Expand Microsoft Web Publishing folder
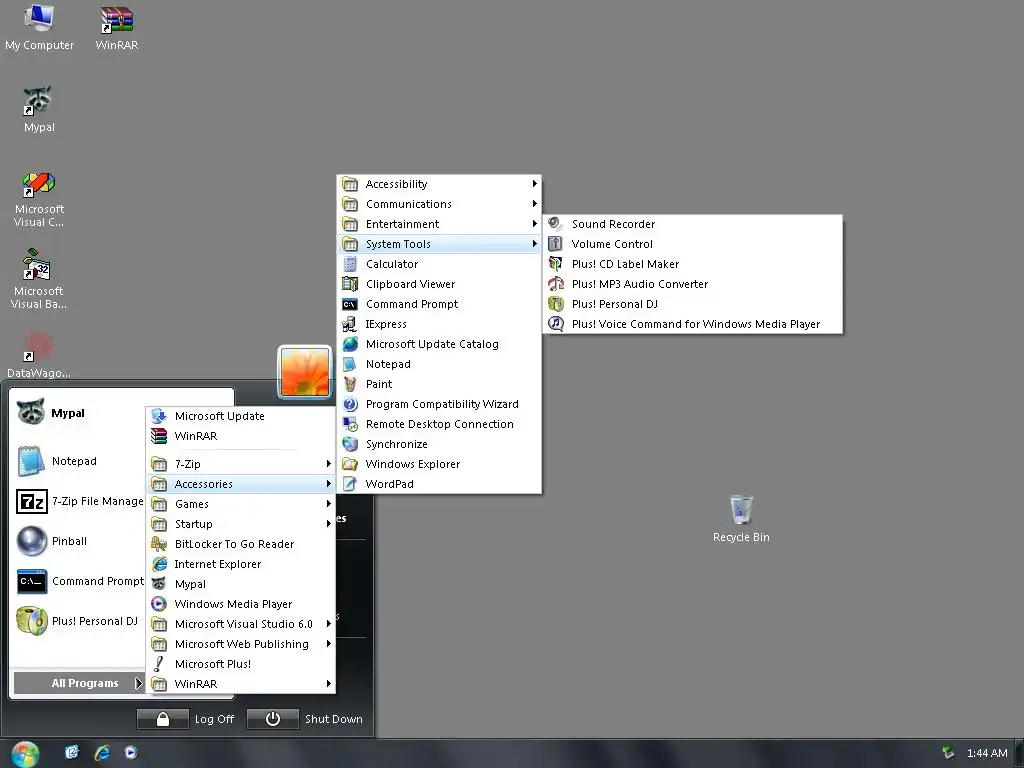The height and width of the screenshot is (768, 1024). [241, 644]
